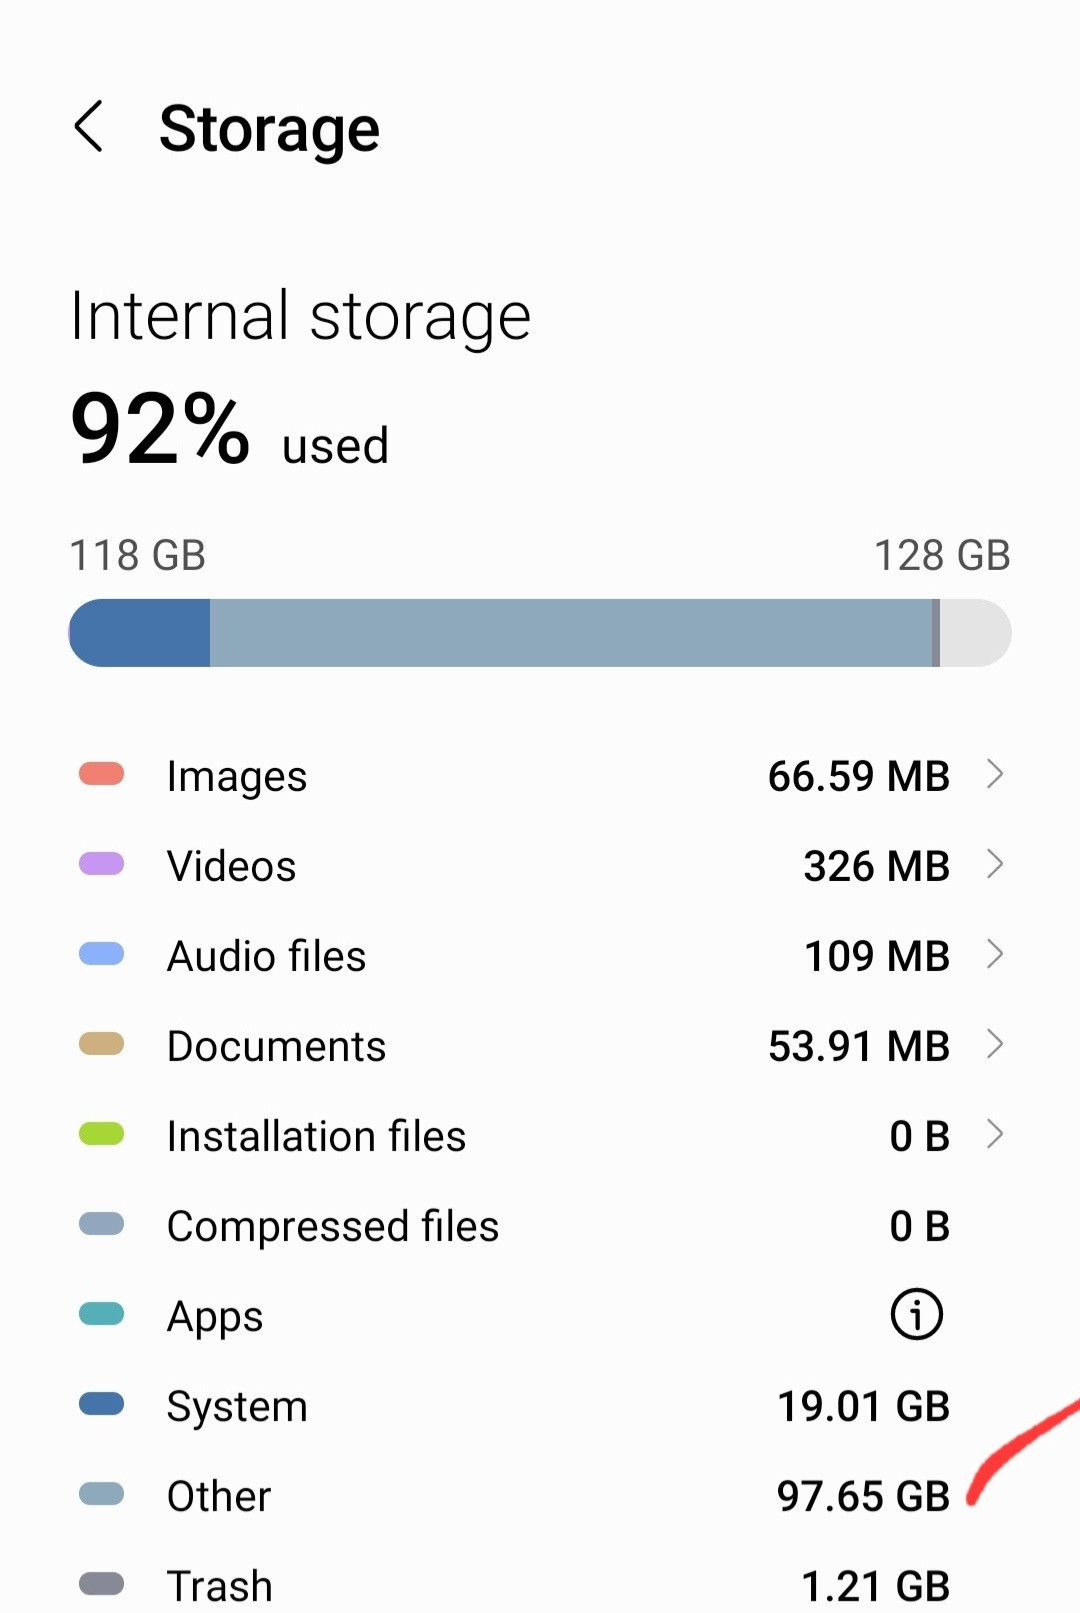
Task: Click the green Installation files indicator
Action: click(101, 1134)
